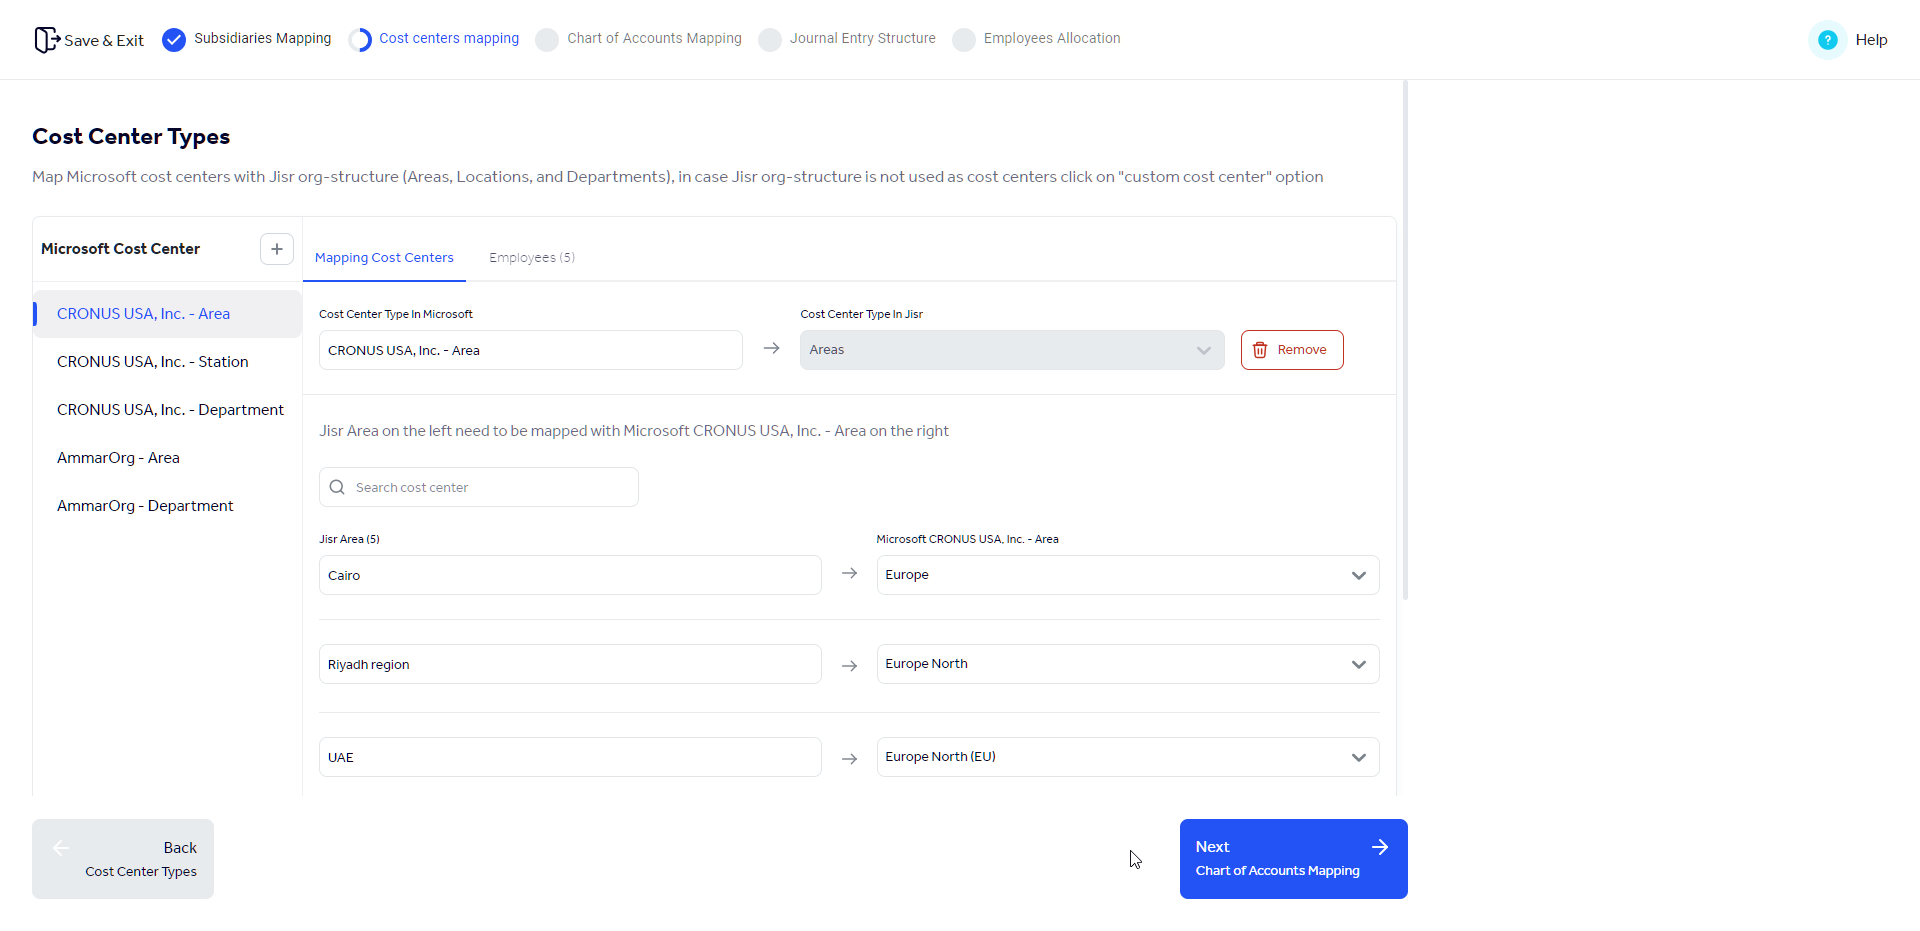Click the Save & Exit door icon

click(x=45, y=39)
